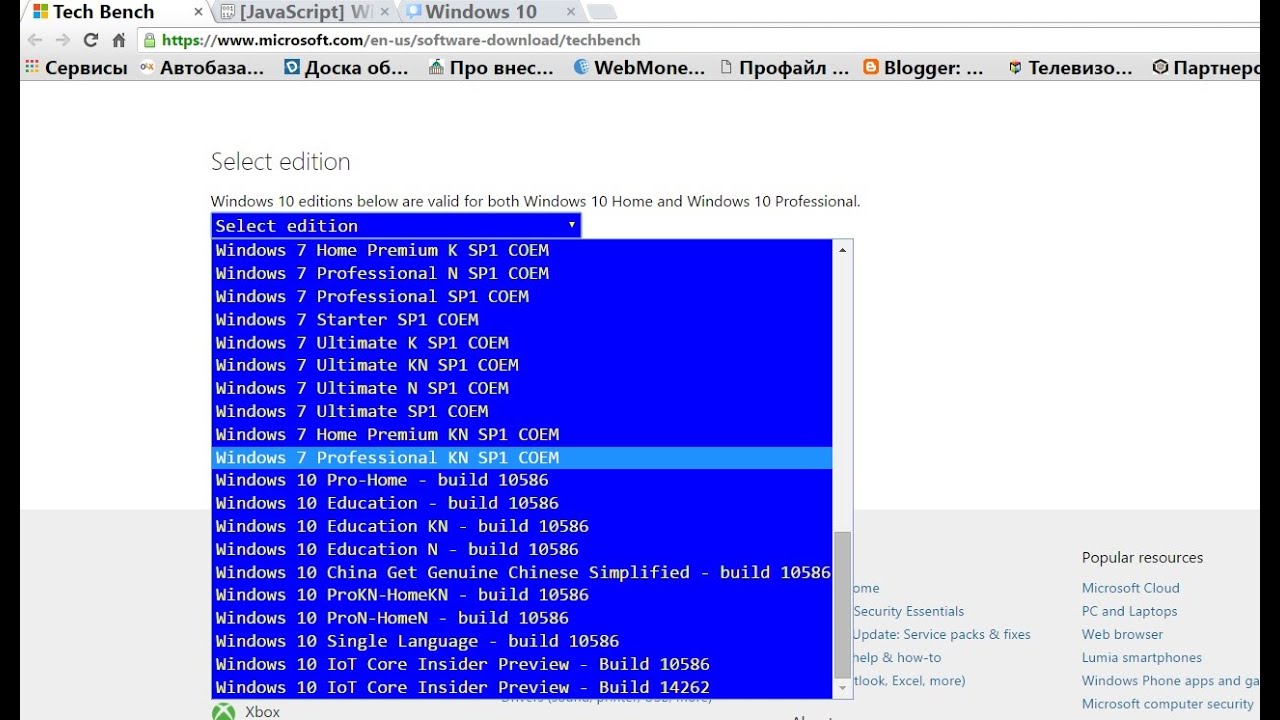Choose Windows 10 ProKN-HomeKN build 10586
The height and width of the screenshot is (720, 1280).
pyautogui.click(x=522, y=595)
